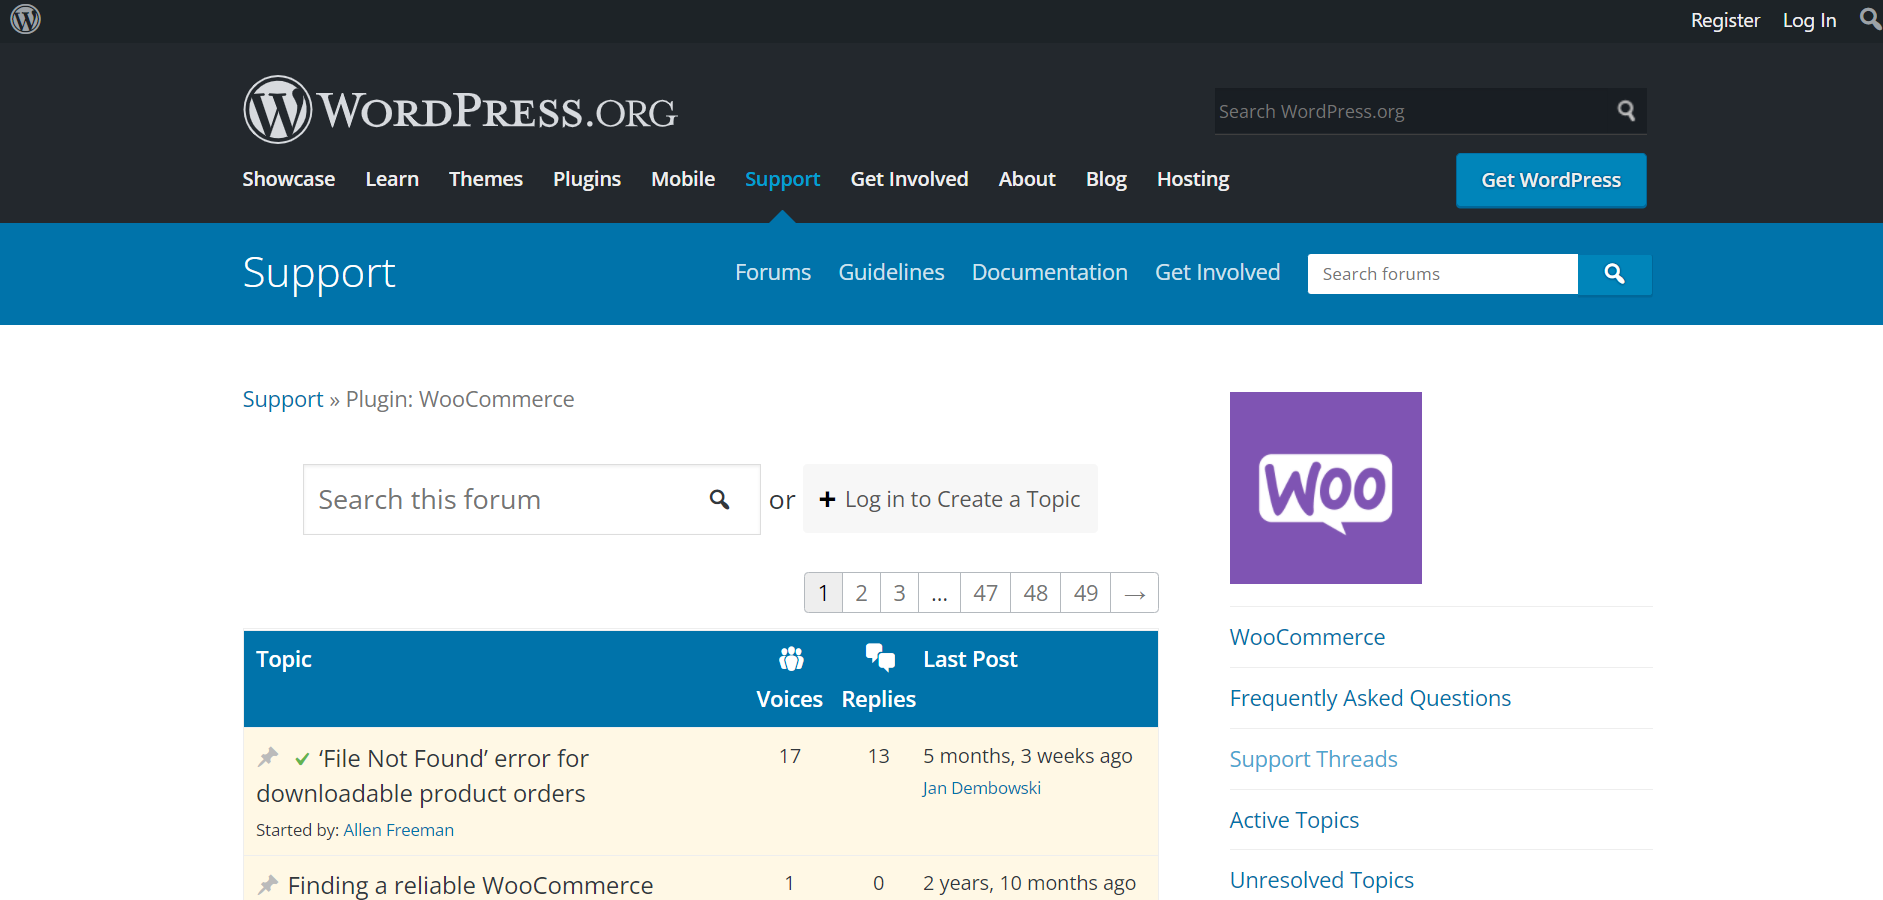The image size is (1883, 900).
Task: Open the '5 months, 3 weeks ago' last post
Action: click(1027, 756)
